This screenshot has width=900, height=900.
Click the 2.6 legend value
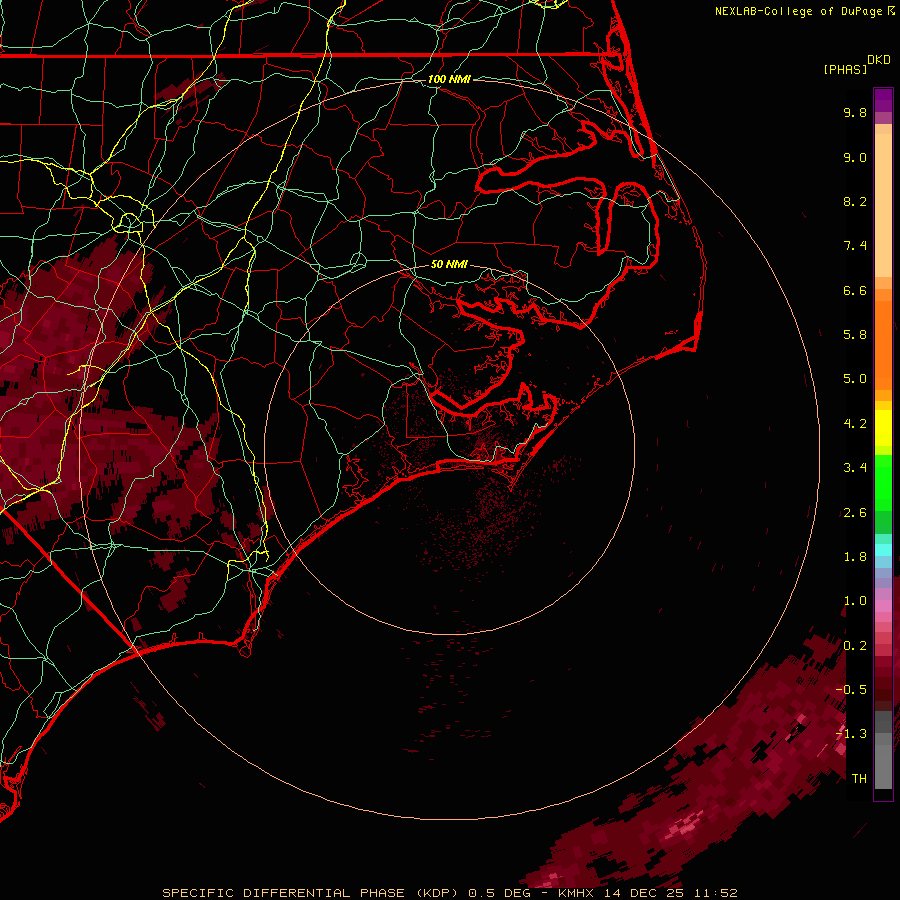tap(855, 513)
